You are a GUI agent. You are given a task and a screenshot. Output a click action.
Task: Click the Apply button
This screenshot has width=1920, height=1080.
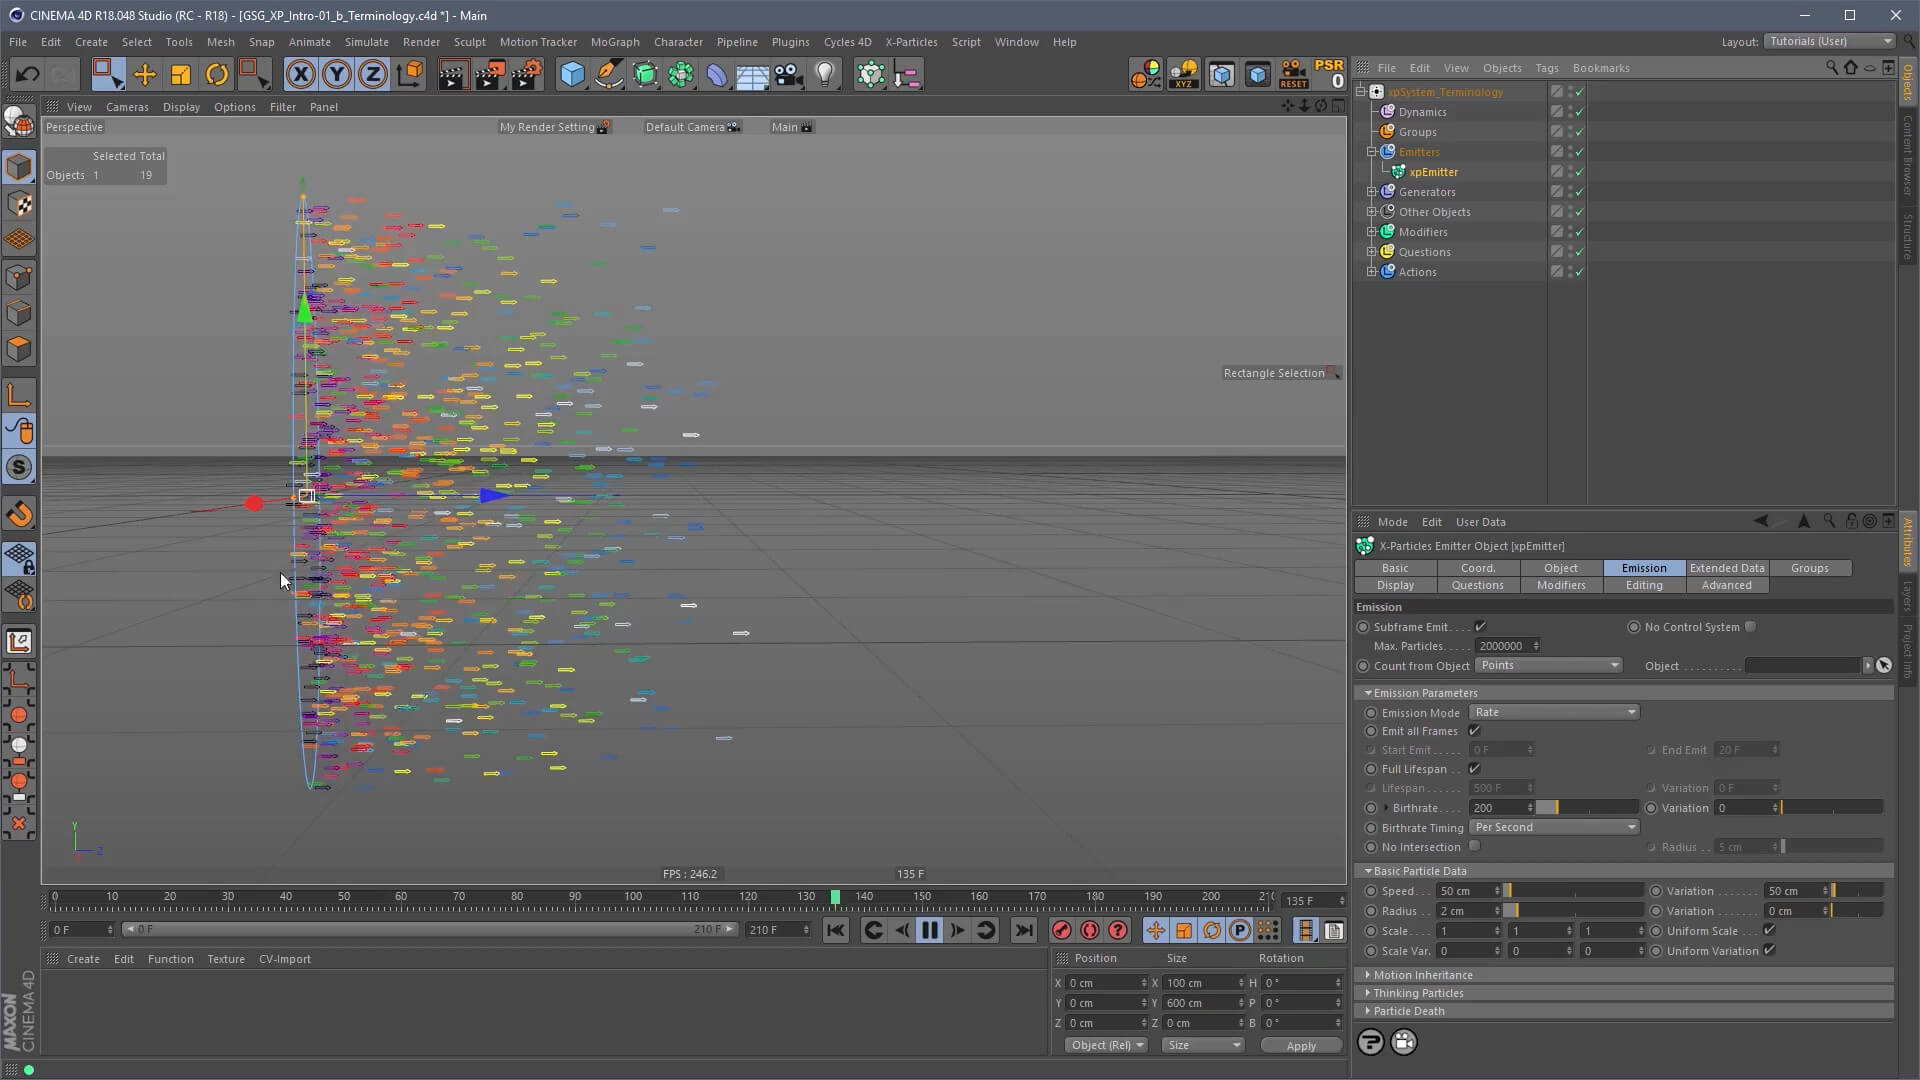pos(1300,1046)
